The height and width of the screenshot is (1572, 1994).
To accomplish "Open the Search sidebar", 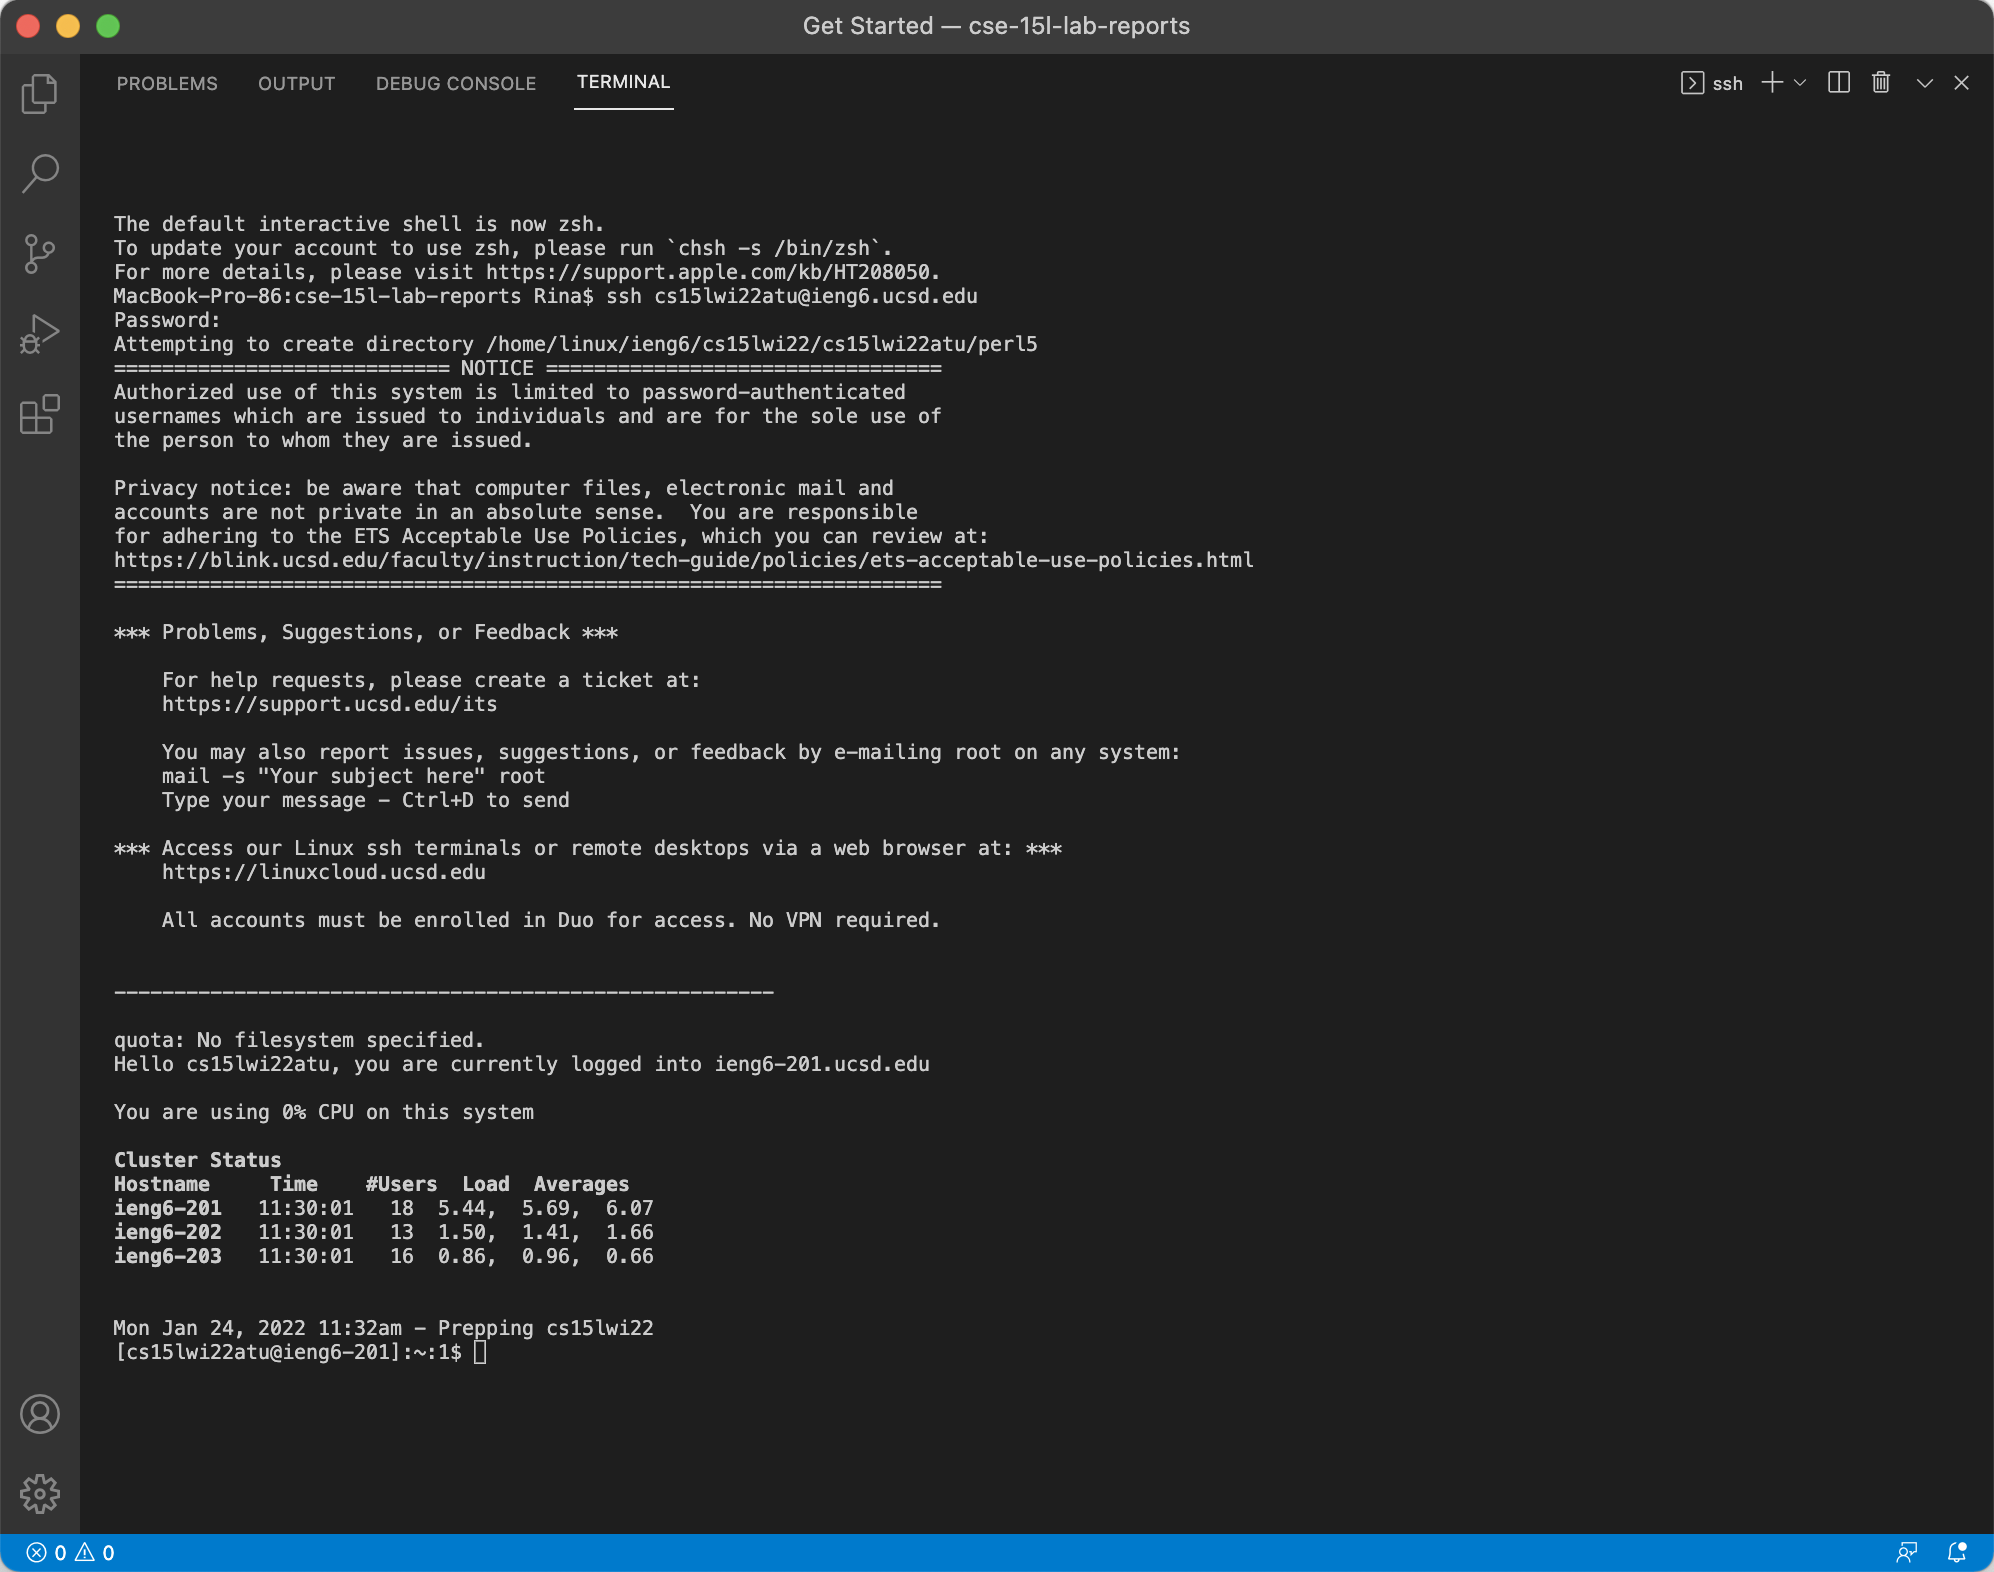I will (x=39, y=172).
